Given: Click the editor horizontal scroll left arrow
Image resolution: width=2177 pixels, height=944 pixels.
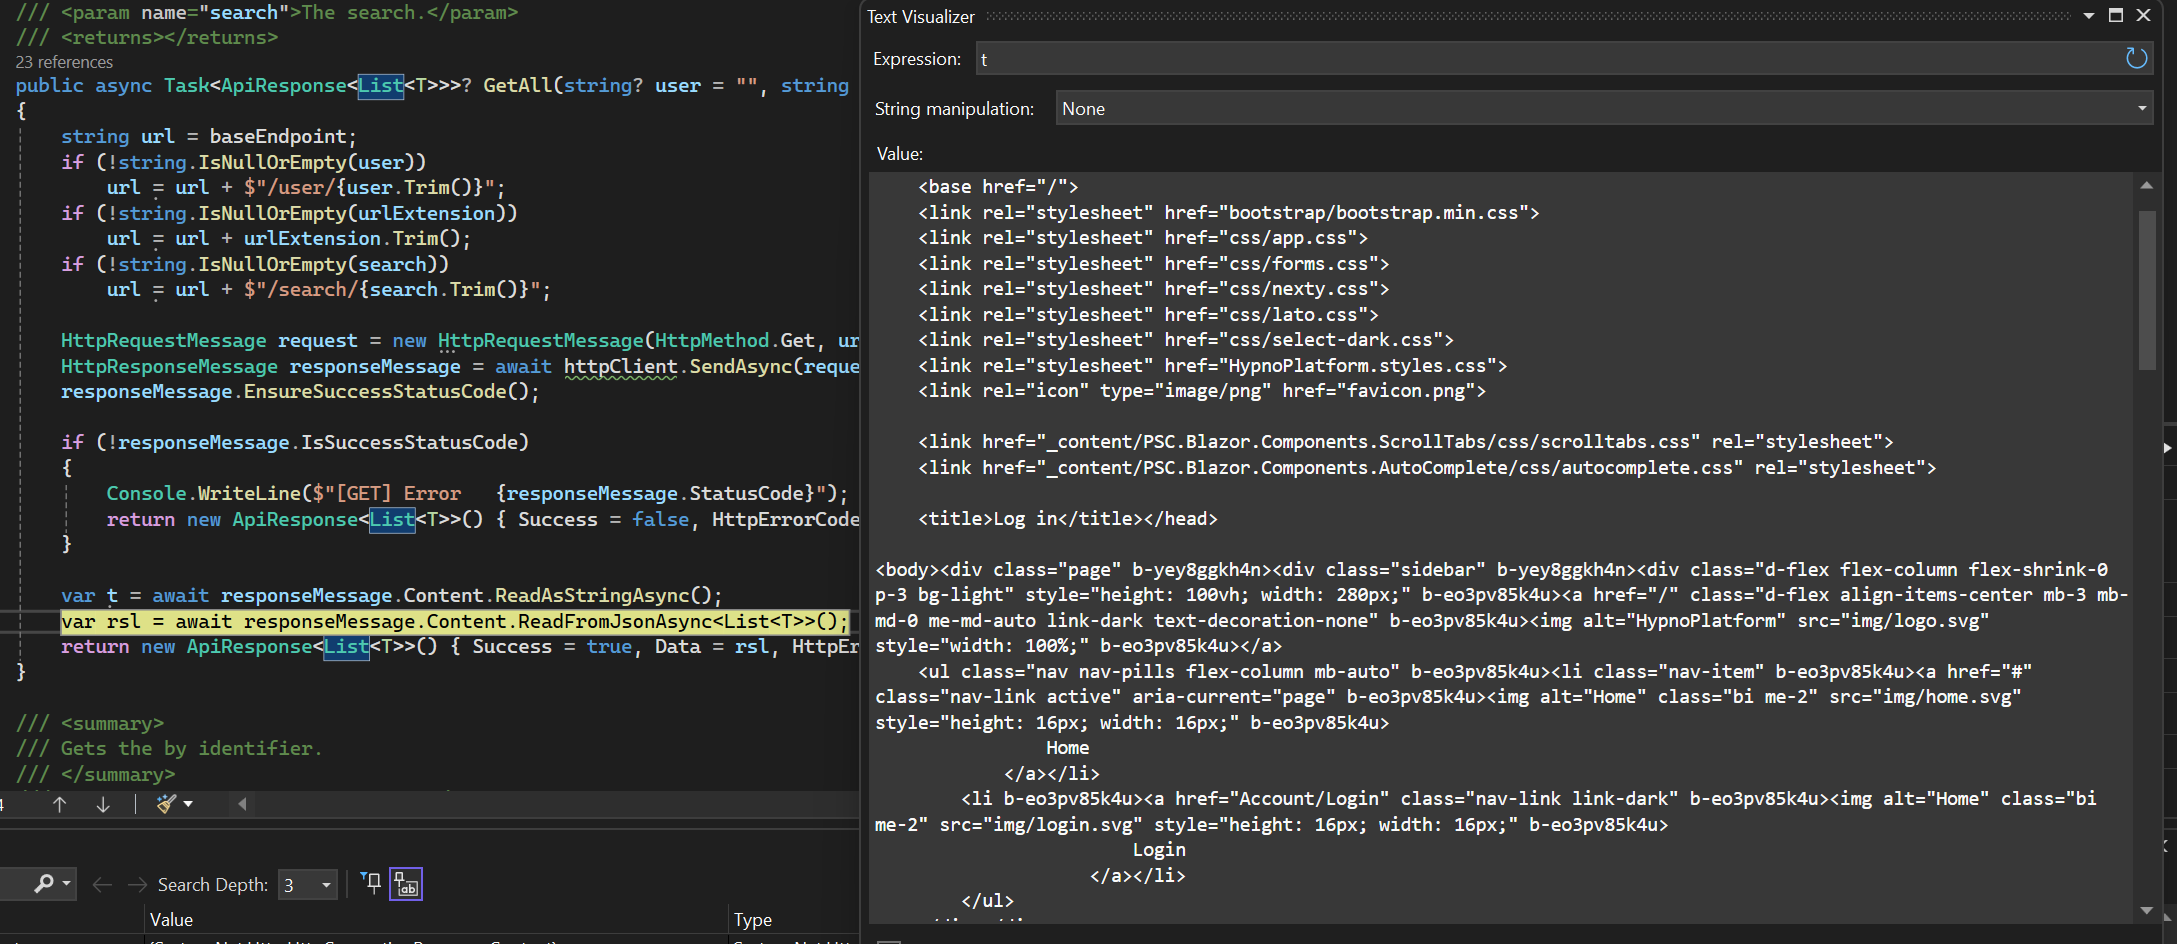Looking at the screenshot, I should 242,804.
